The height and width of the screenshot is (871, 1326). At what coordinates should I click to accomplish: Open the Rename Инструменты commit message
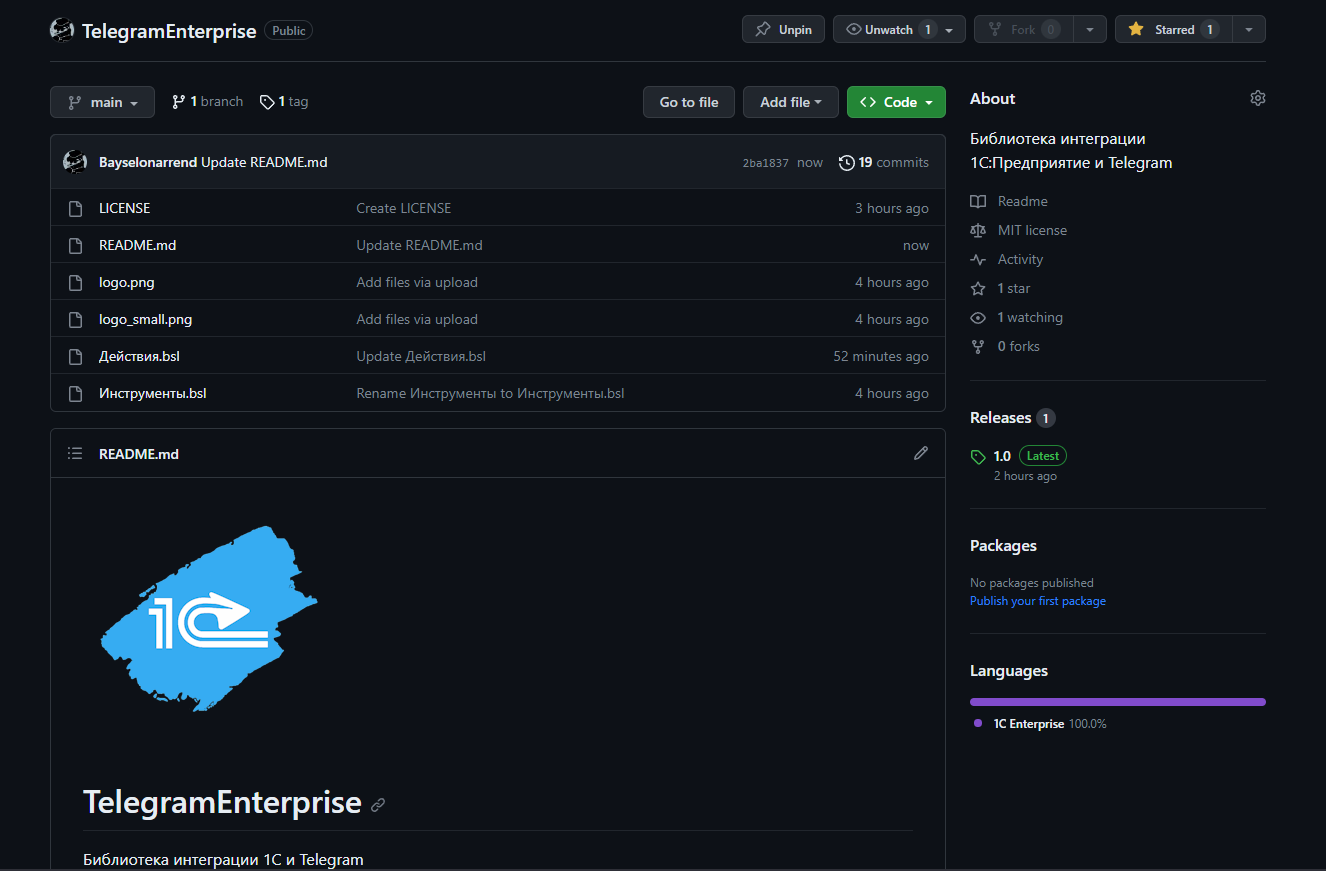tap(490, 393)
